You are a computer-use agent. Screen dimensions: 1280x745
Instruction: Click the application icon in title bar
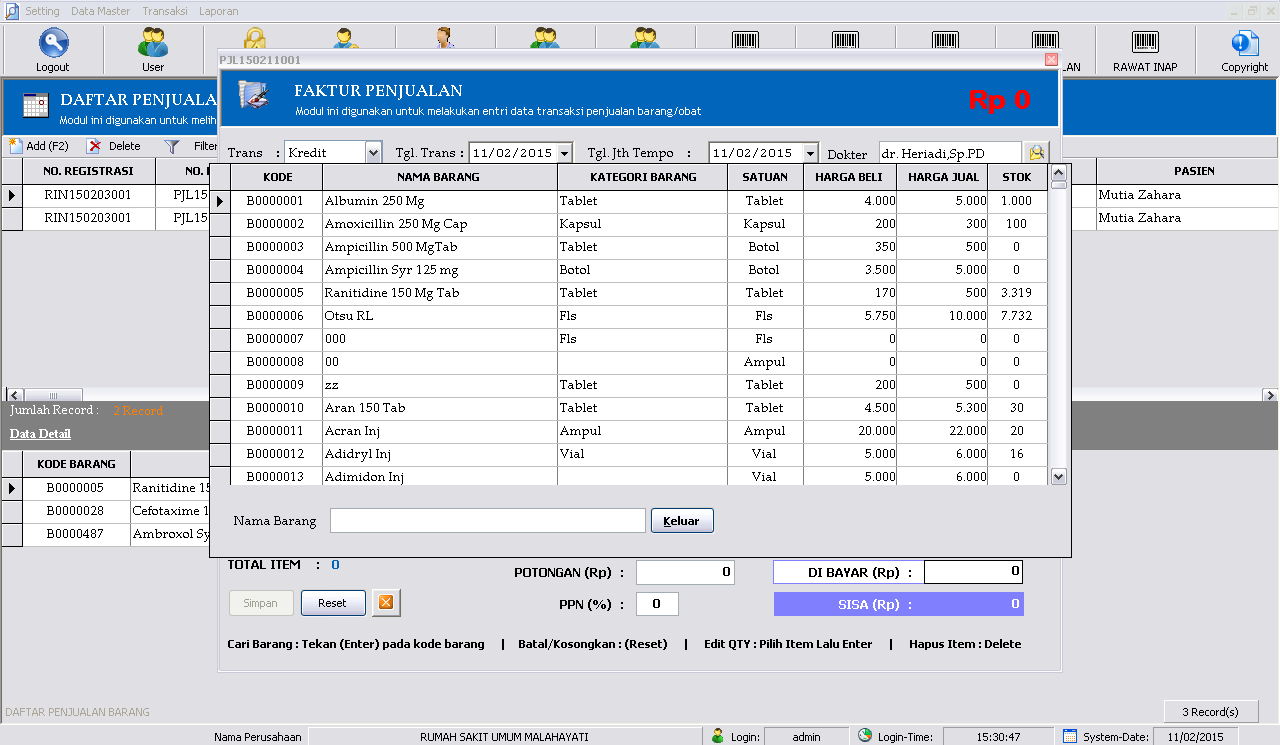(11, 11)
